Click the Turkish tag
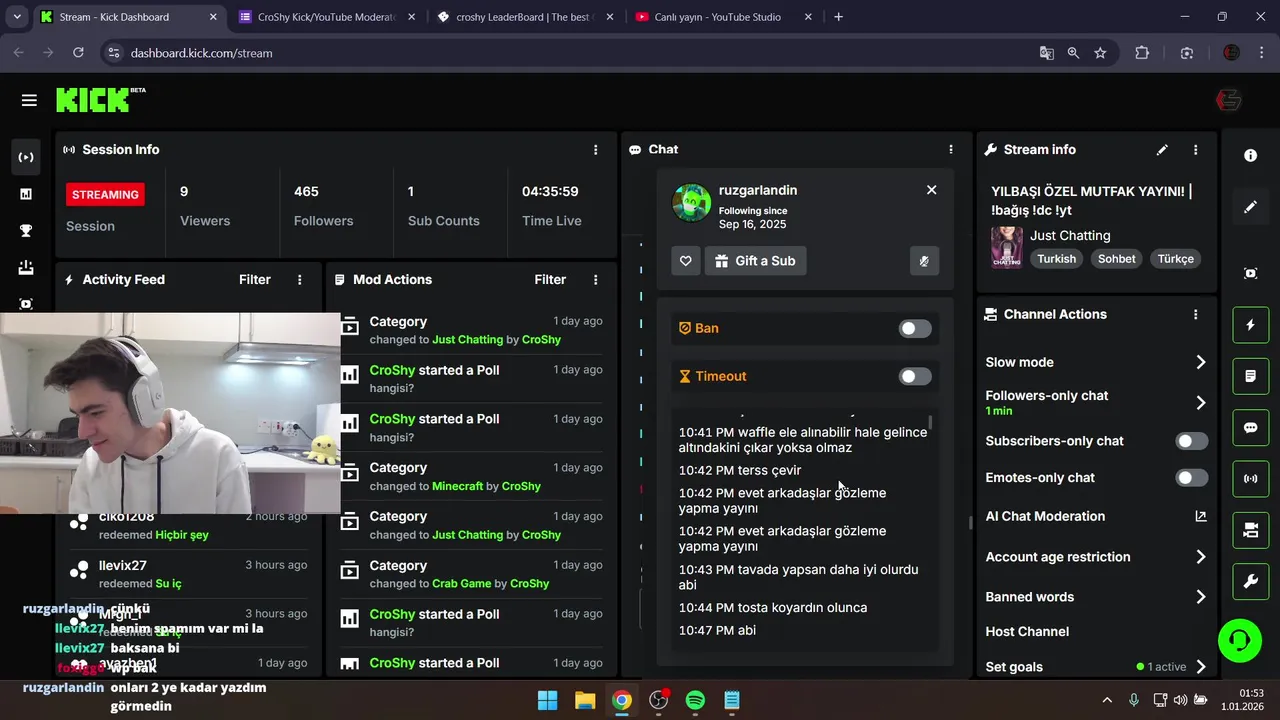Screen dimensions: 1280x720 click(x=1056, y=259)
